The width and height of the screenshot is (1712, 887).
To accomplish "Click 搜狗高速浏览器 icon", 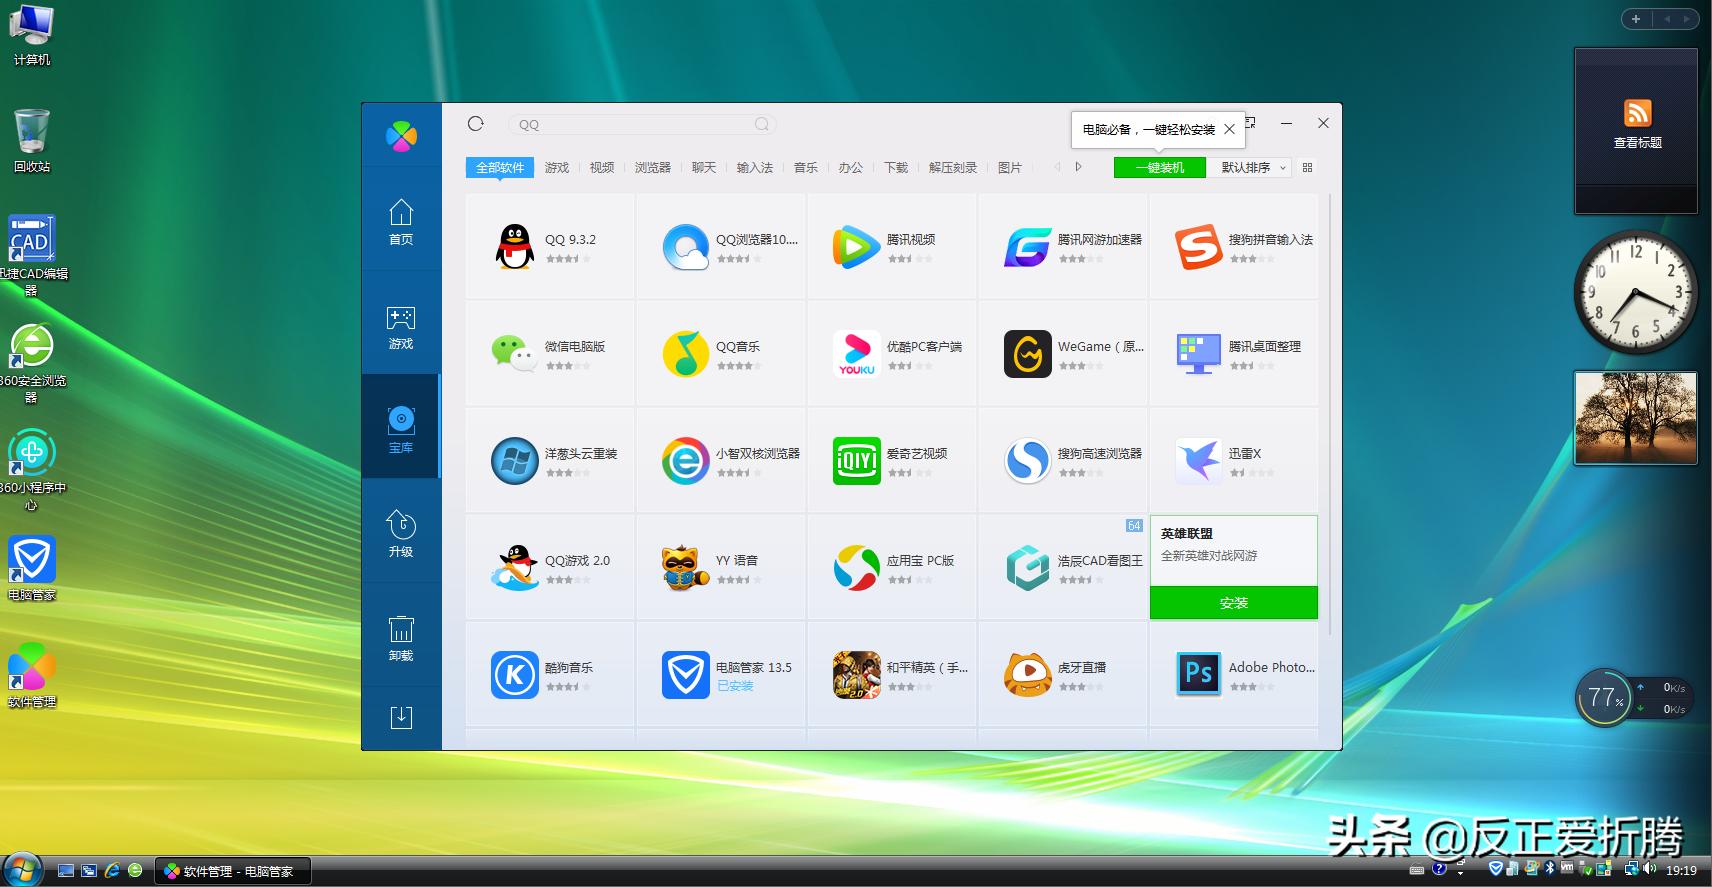I will [x=1027, y=461].
